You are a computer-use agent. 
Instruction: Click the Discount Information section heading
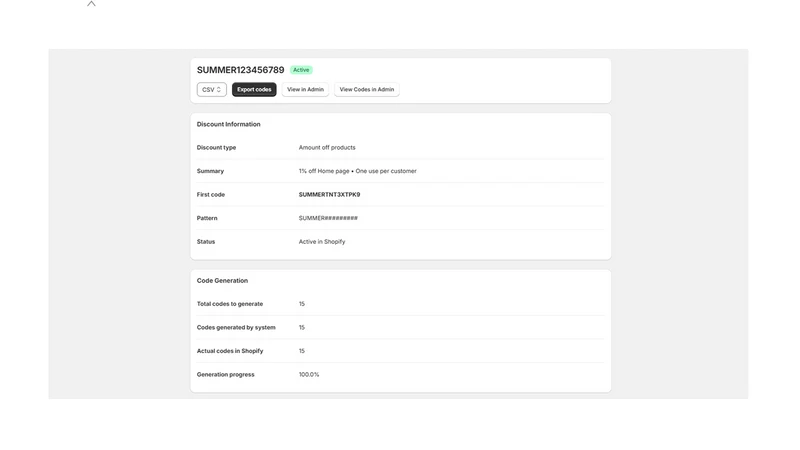229,124
